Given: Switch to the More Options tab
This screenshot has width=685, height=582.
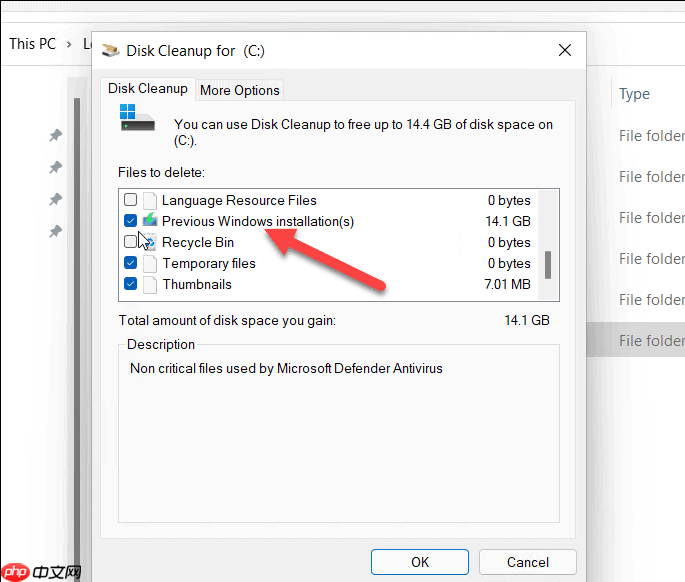Looking at the screenshot, I should [240, 90].
